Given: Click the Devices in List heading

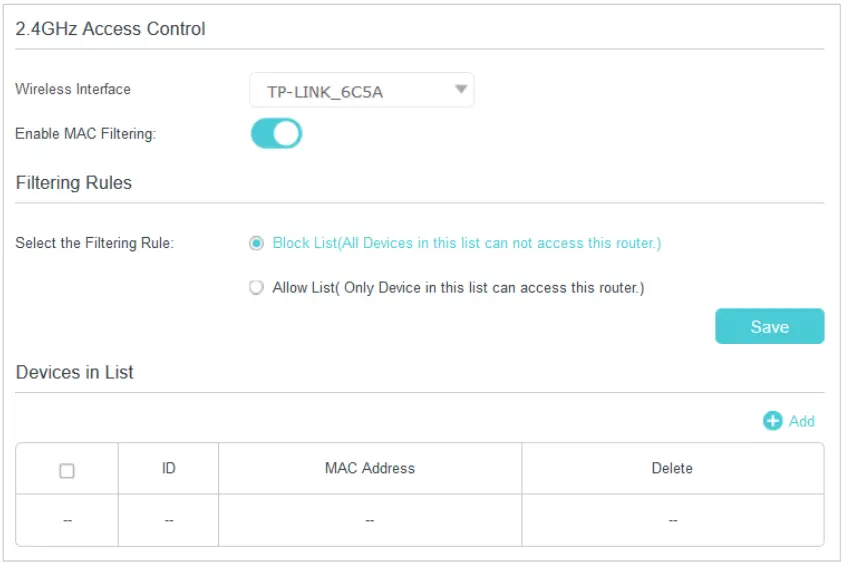Looking at the screenshot, I should tap(75, 372).
